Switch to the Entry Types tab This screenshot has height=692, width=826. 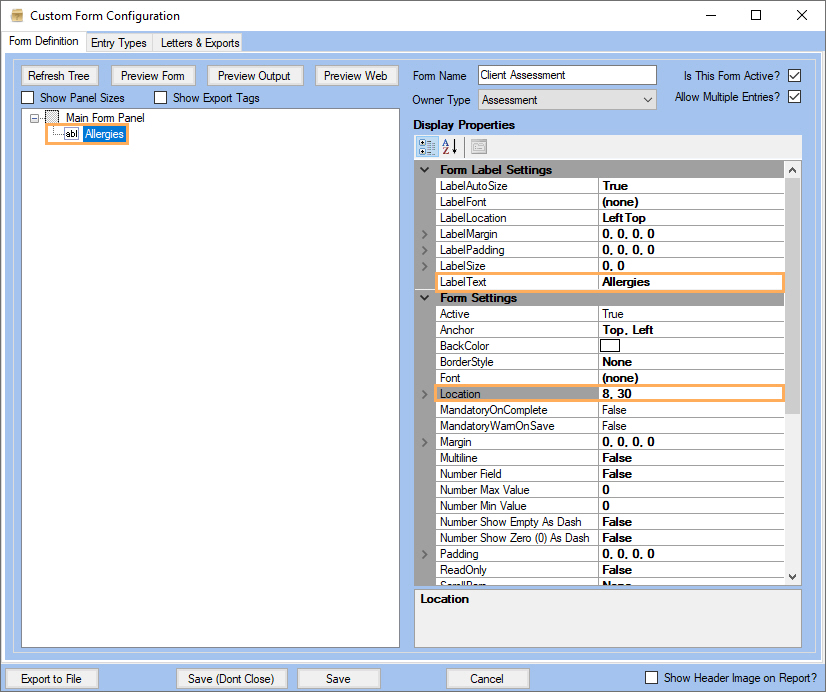(x=119, y=43)
